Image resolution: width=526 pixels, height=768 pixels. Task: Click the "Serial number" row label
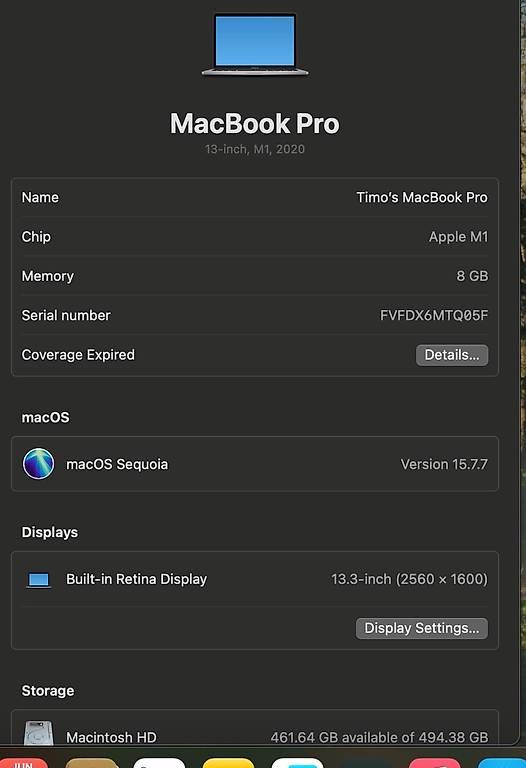click(66, 315)
